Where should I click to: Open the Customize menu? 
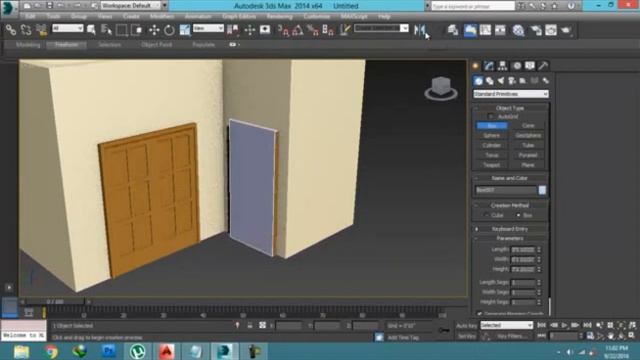(x=317, y=16)
